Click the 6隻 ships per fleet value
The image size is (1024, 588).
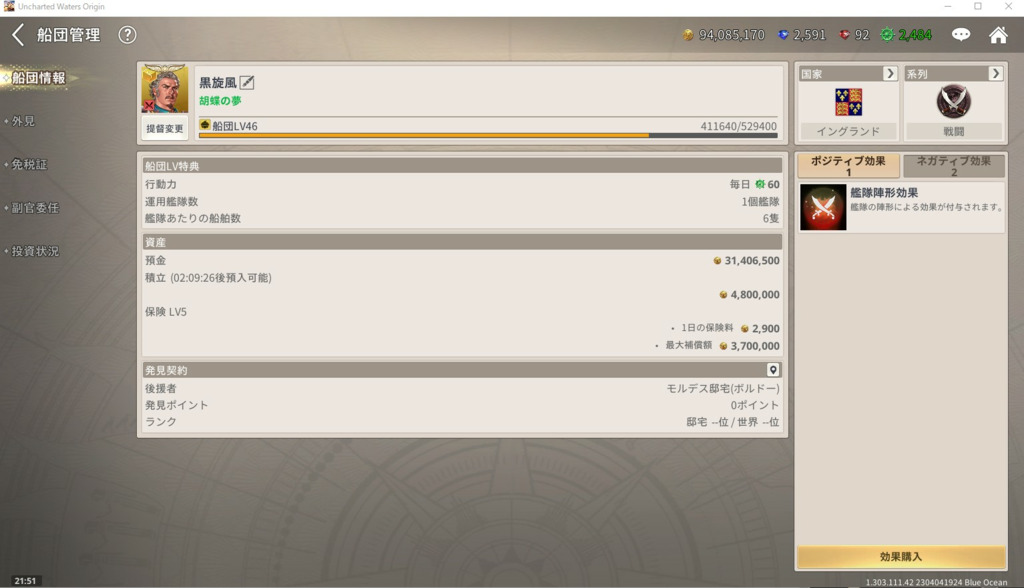771,218
